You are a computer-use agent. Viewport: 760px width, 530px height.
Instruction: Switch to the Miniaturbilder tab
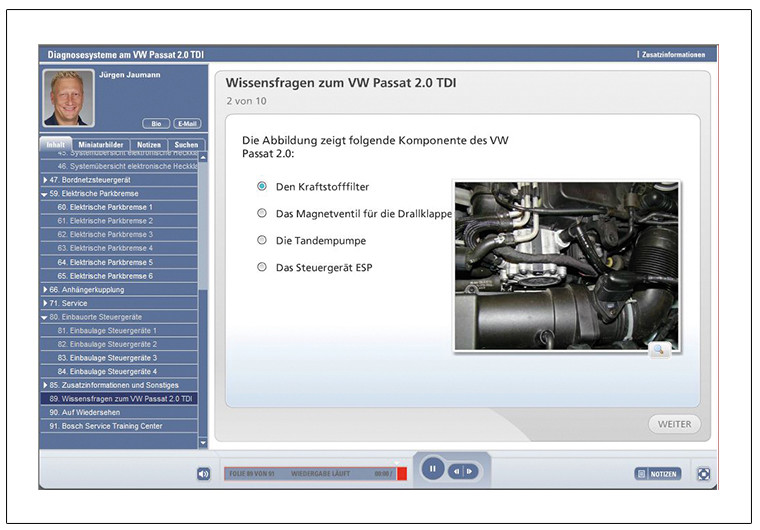[101, 145]
